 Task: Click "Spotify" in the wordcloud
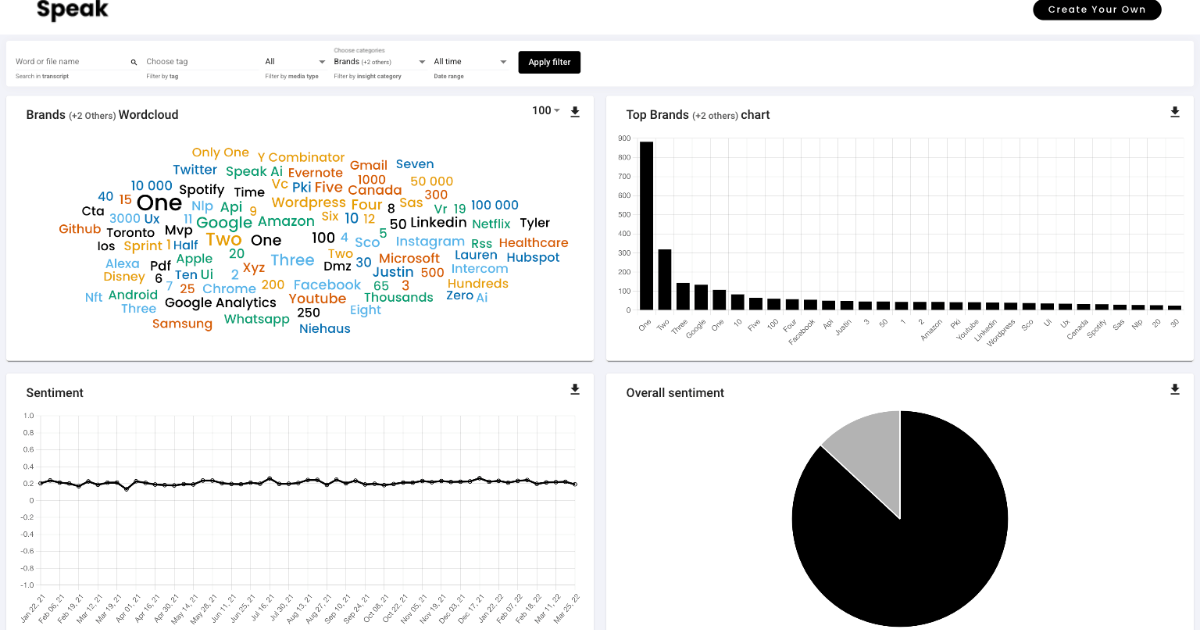pyautogui.click(x=201, y=190)
